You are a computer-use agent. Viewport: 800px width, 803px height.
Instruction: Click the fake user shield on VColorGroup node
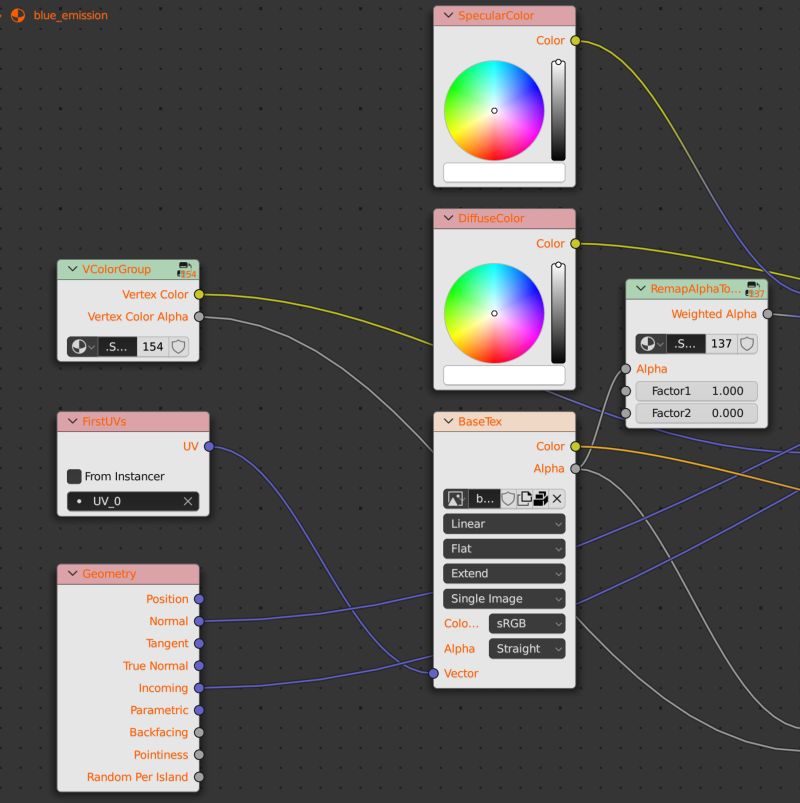pyautogui.click(x=180, y=347)
